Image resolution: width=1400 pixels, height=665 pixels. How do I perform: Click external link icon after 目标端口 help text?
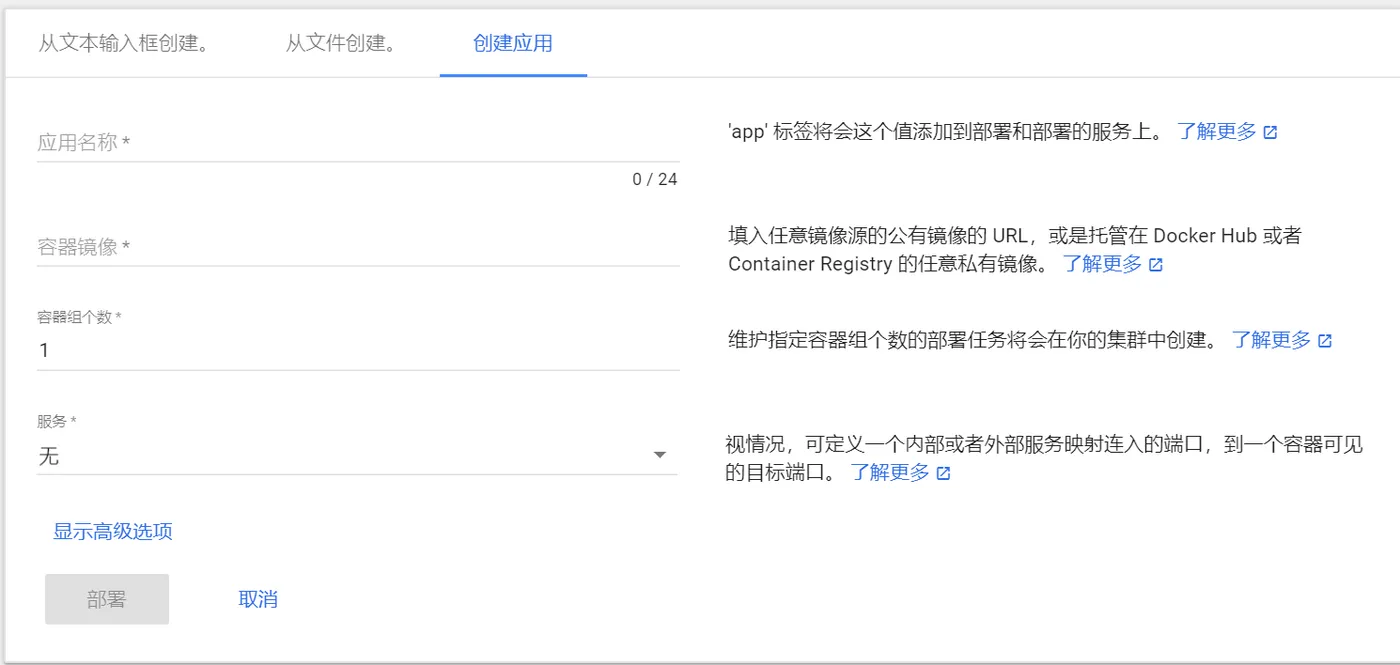pyautogui.click(x=943, y=473)
